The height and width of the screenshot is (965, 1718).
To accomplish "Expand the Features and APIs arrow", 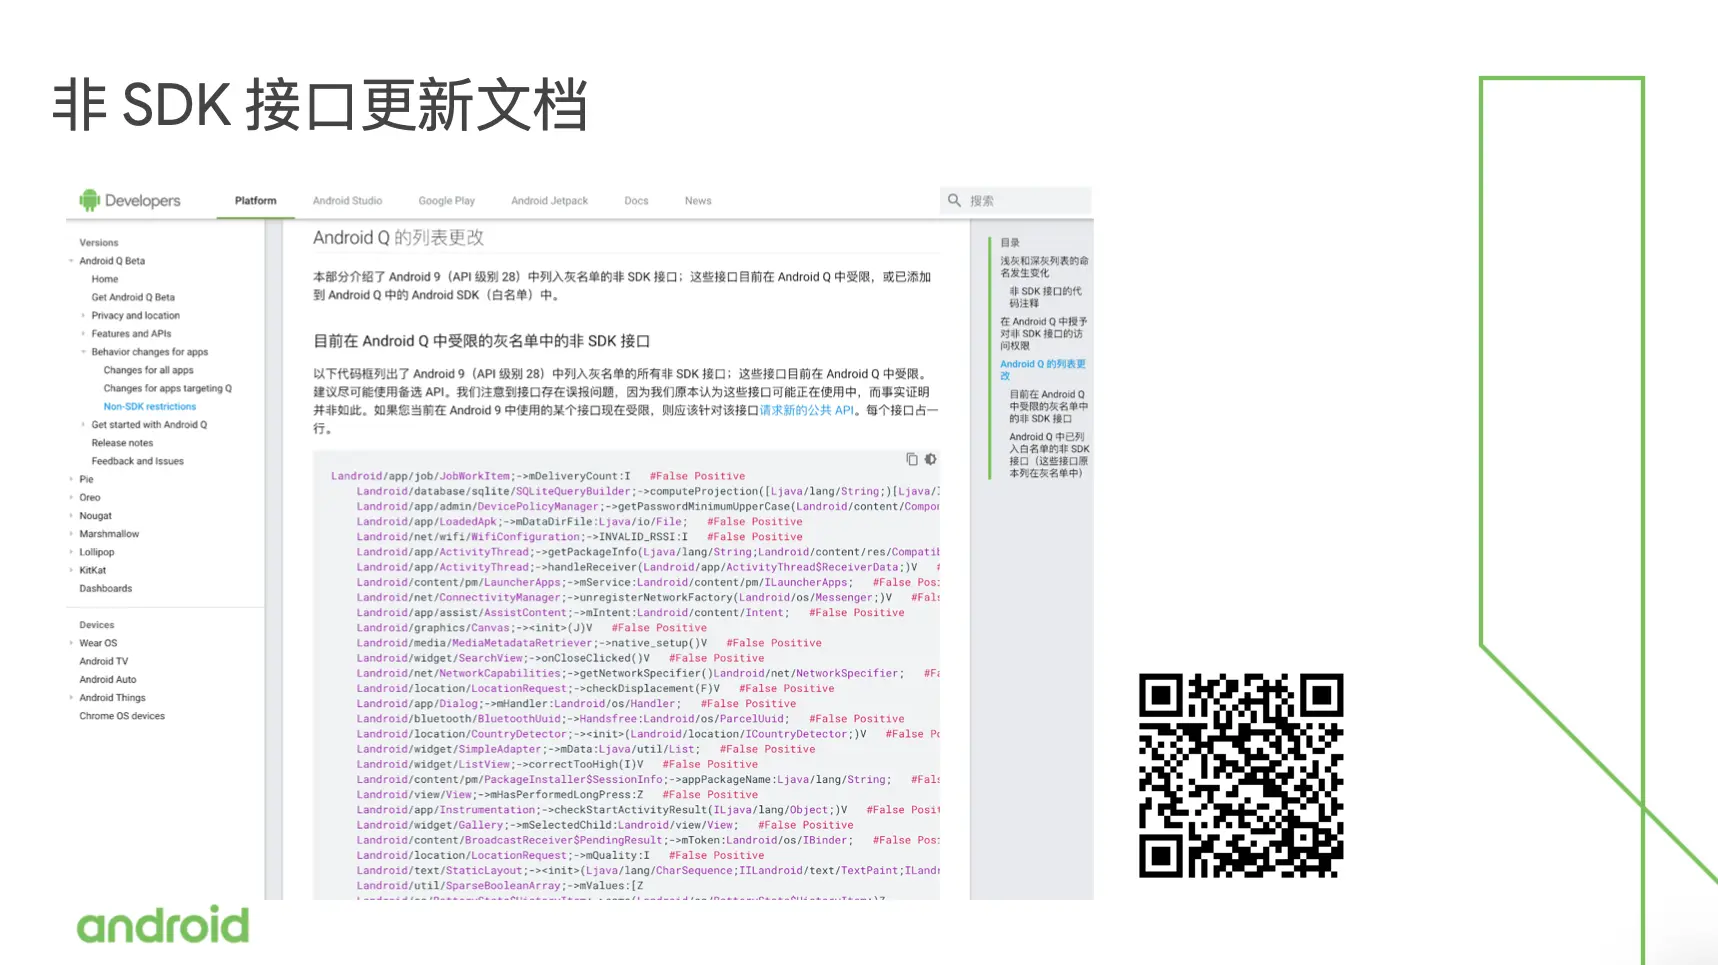I will (83, 334).
